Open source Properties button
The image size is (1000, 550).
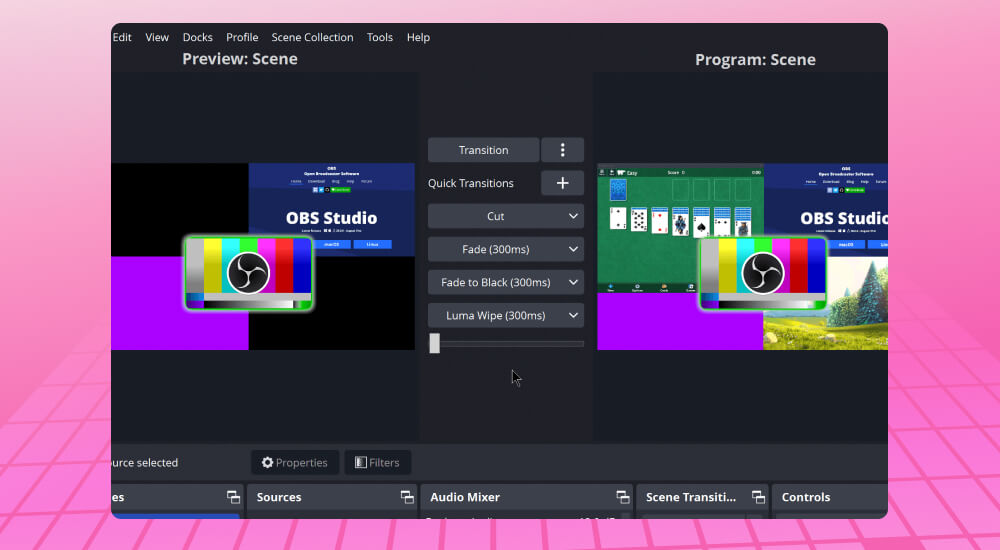point(295,463)
